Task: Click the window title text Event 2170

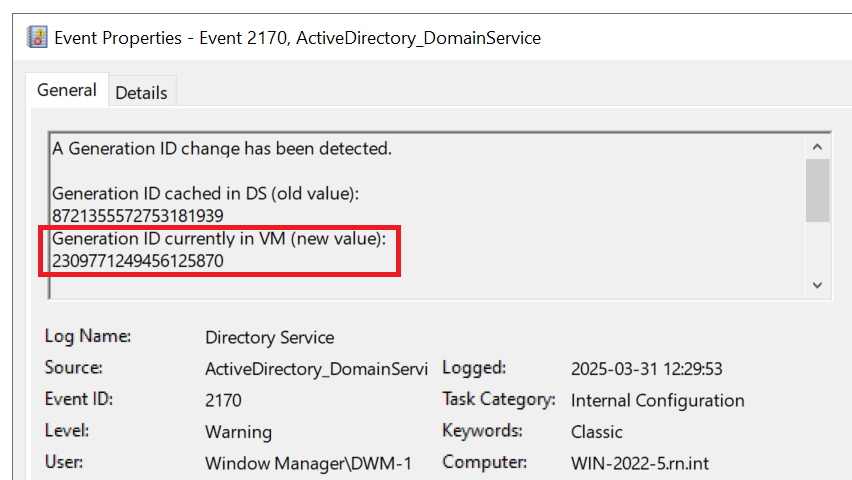Action: point(243,38)
